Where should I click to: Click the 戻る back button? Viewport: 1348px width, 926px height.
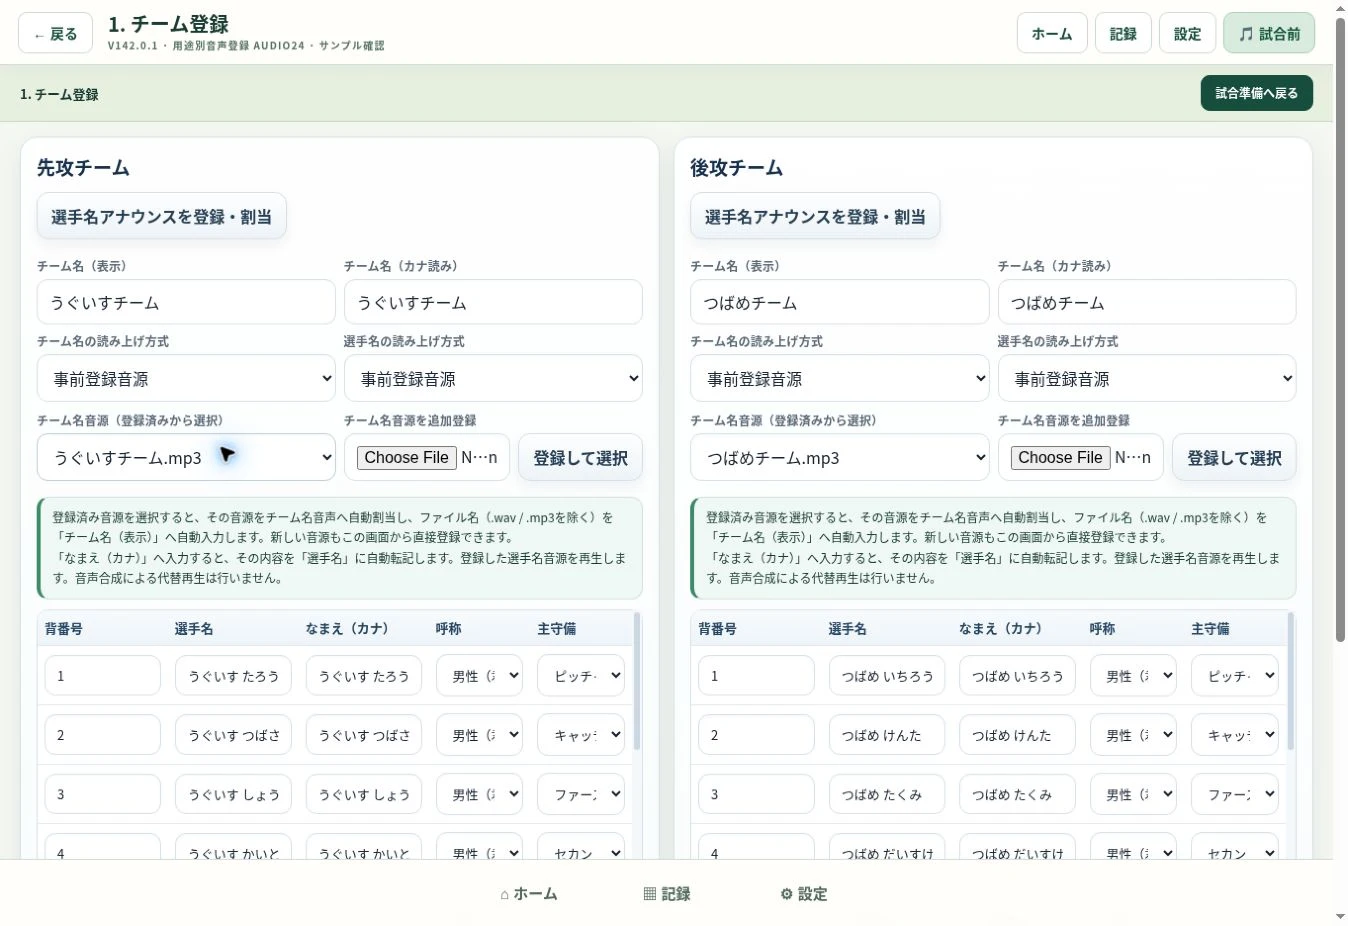55,34
